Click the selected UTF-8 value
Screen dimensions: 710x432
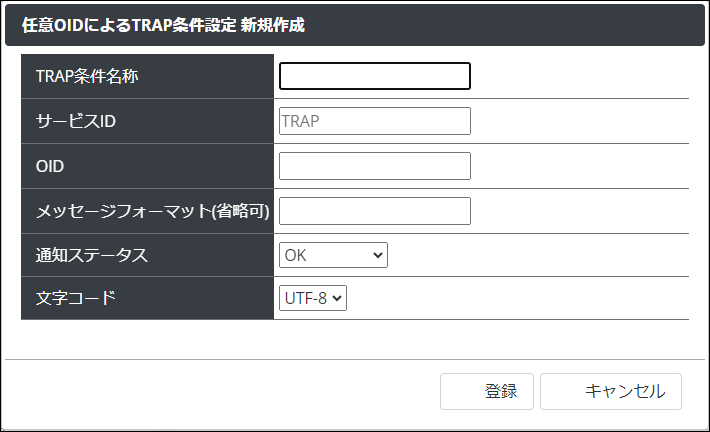(305, 298)
